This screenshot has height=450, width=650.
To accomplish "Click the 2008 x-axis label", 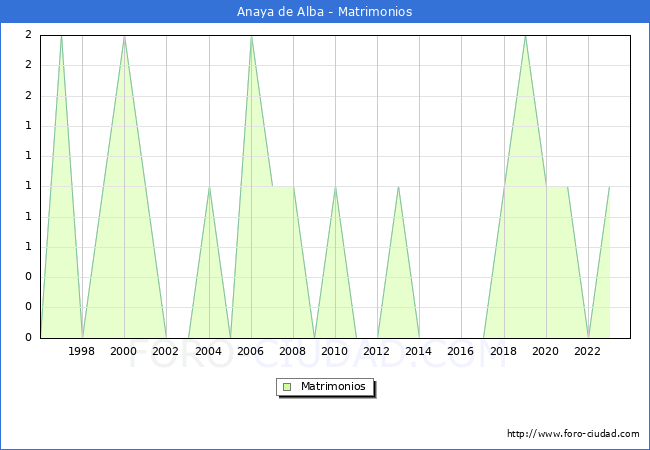I will [293, 351].
